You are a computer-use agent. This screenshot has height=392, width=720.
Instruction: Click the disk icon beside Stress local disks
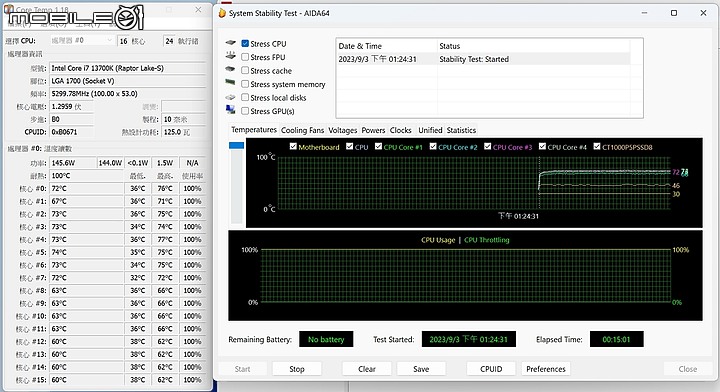pos(231,97)
